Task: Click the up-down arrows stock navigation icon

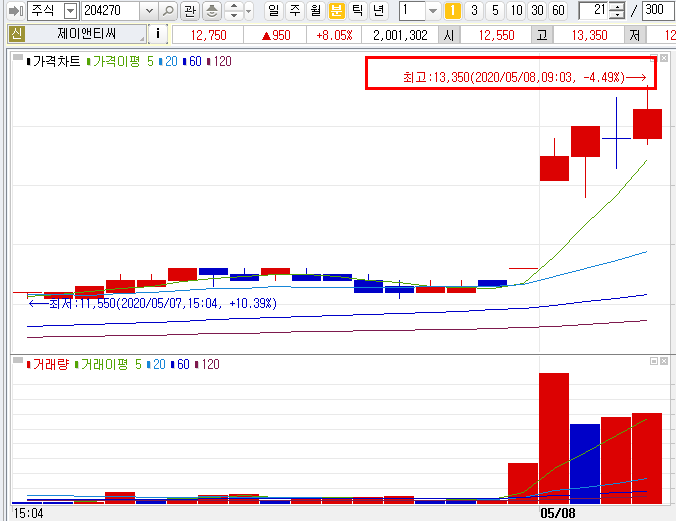Action: (x=234, y=11)
